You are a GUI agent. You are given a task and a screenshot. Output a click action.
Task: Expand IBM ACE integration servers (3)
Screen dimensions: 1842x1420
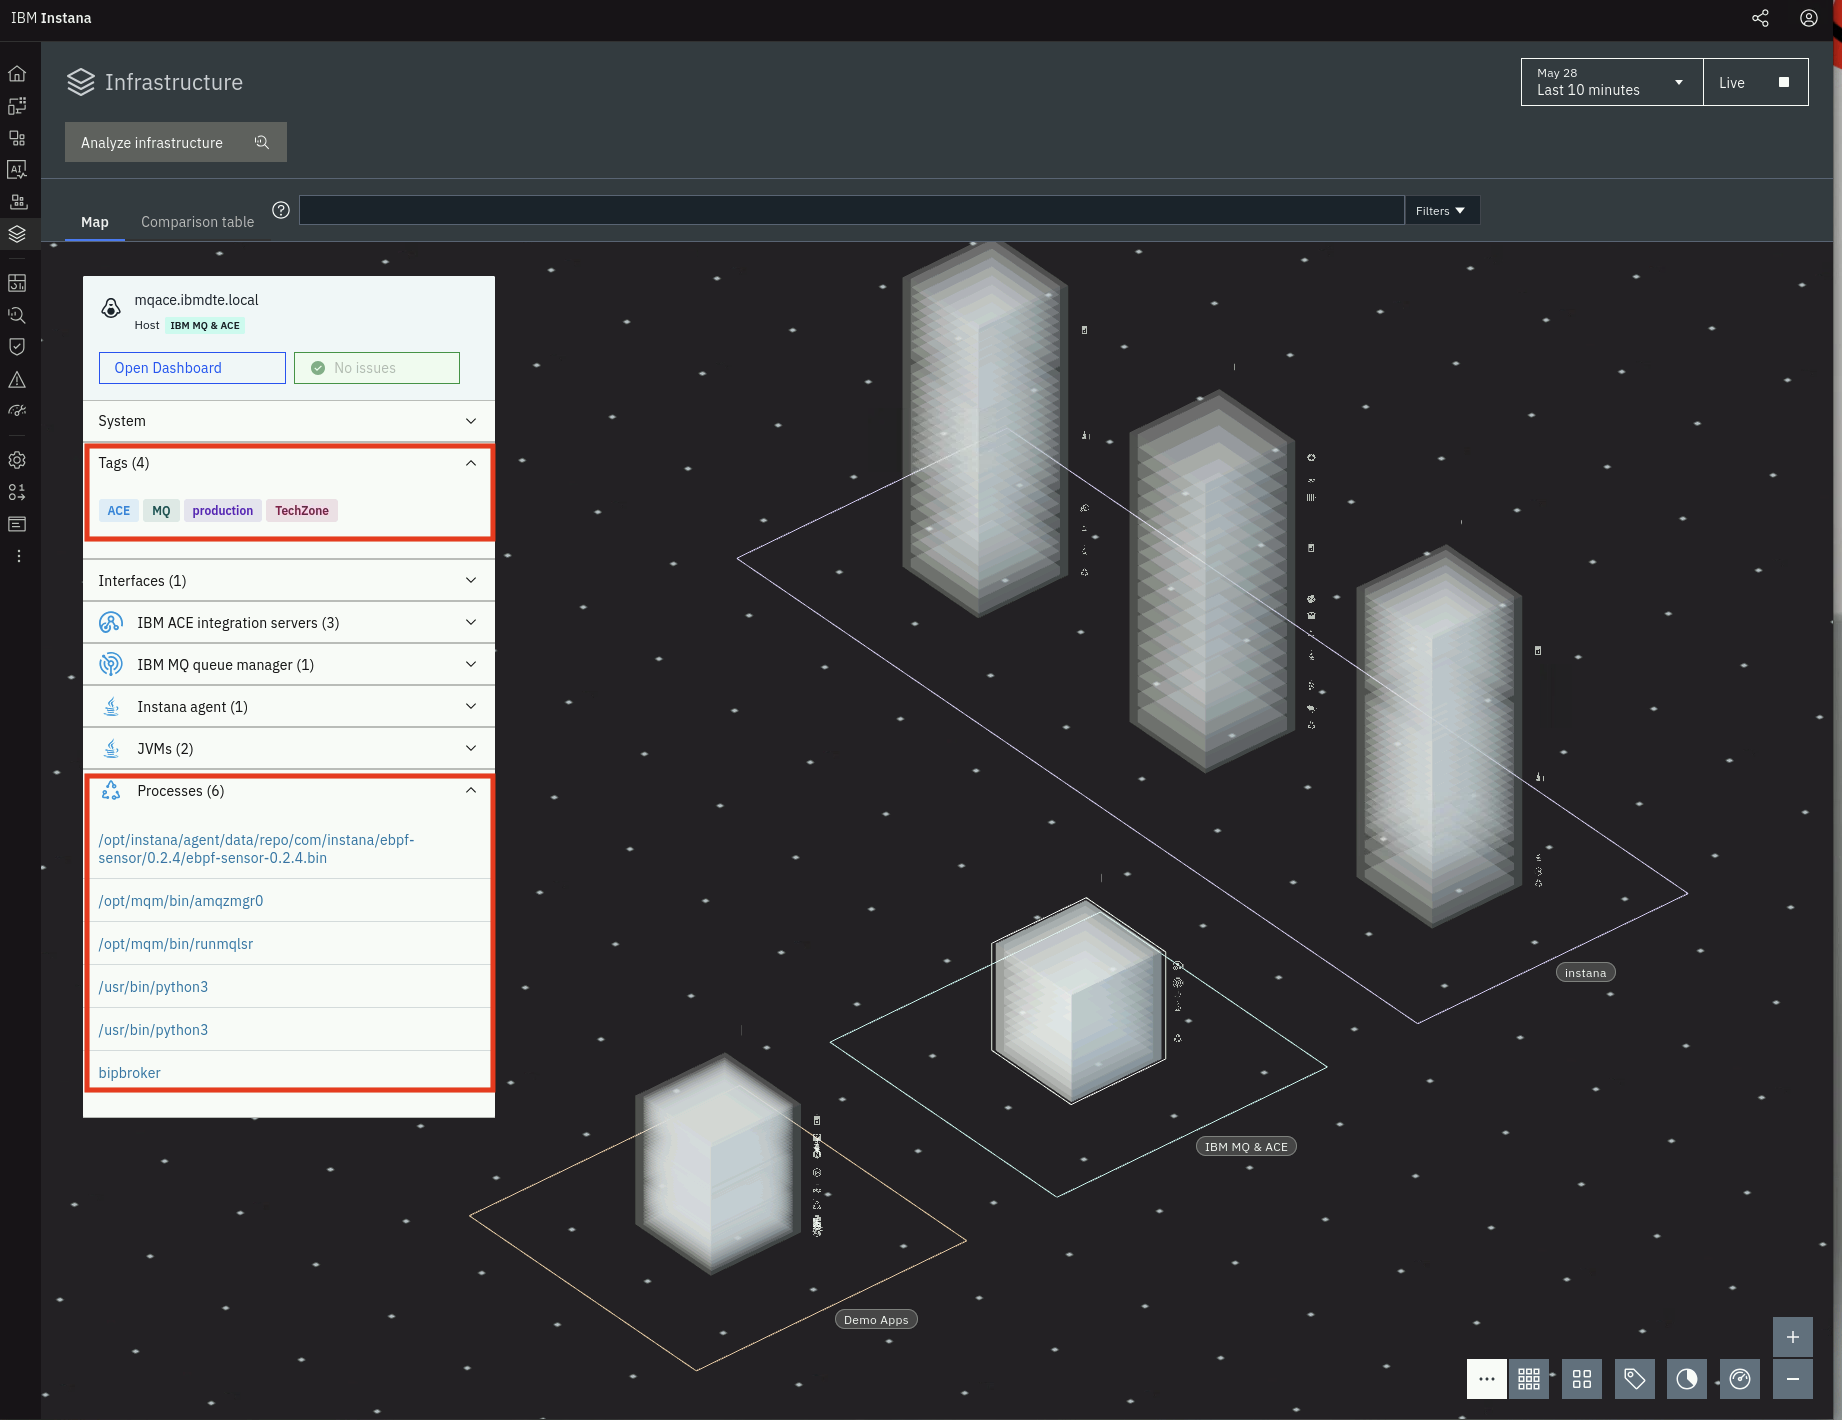click(289, 622)
